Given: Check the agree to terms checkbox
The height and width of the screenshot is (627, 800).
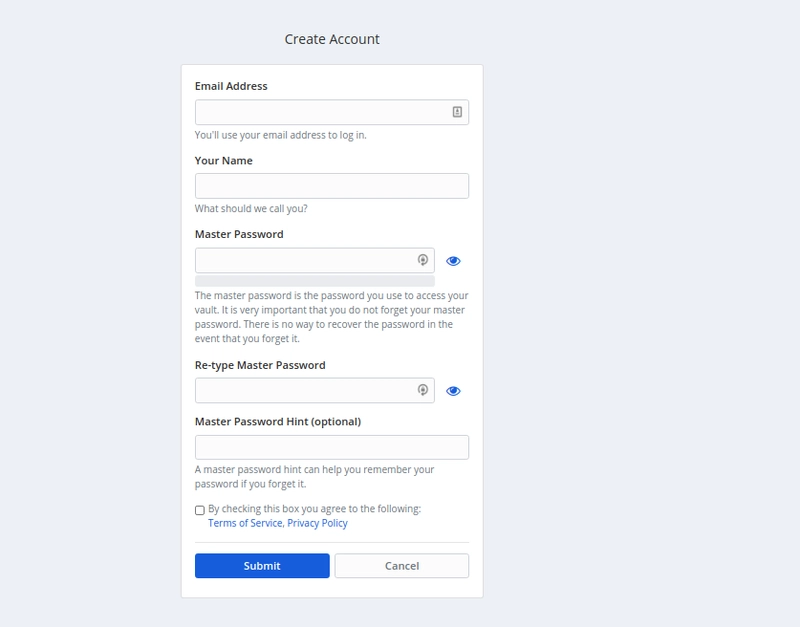Looking at the screenshot, I should point(200,510).
